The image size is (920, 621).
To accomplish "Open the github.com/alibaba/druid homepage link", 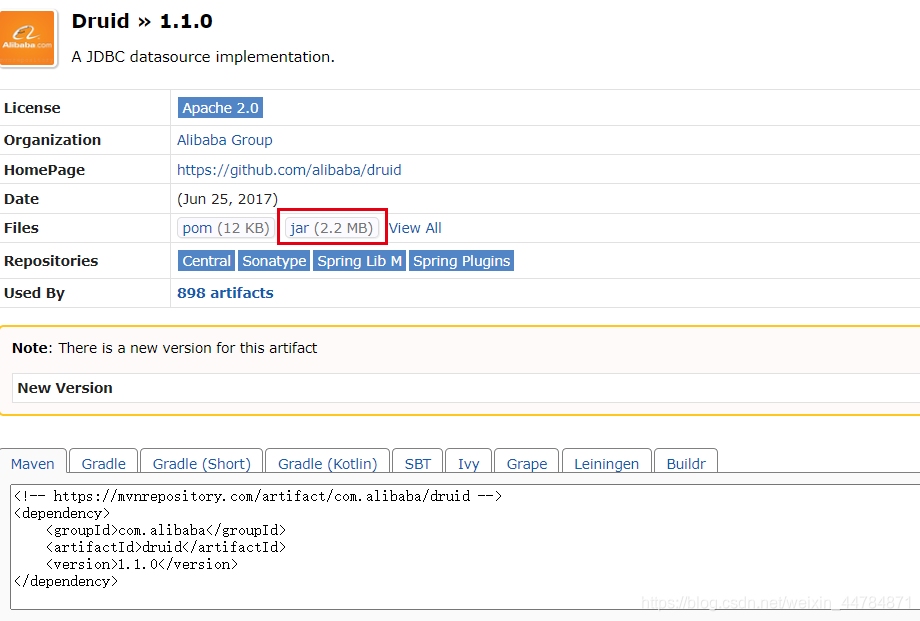I will (x=289, y=170).
